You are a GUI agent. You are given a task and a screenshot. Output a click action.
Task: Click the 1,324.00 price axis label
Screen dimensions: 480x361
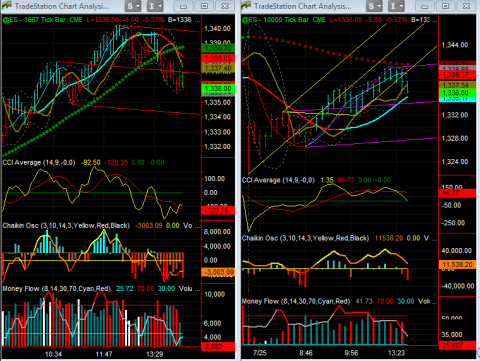click(455, 161)
